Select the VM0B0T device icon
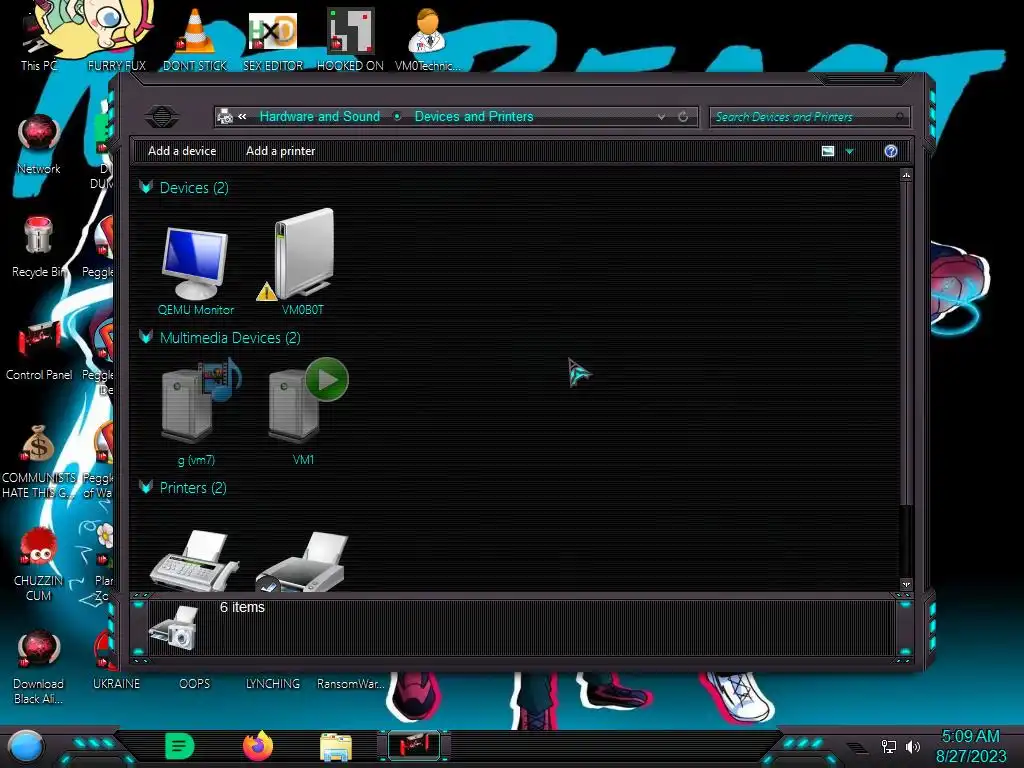Image resolution: width=1024 pixels, height=768 pixels. [x=302, y=255]
